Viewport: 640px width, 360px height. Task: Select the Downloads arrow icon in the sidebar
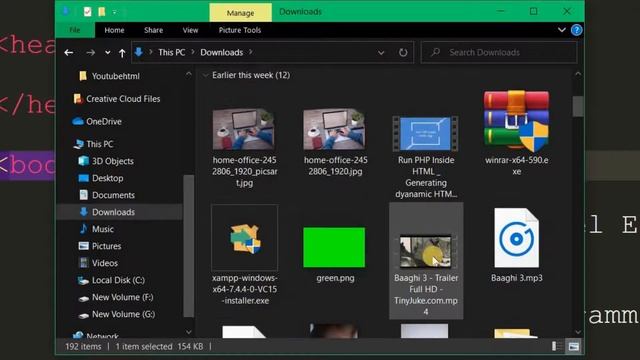[83, 212]
